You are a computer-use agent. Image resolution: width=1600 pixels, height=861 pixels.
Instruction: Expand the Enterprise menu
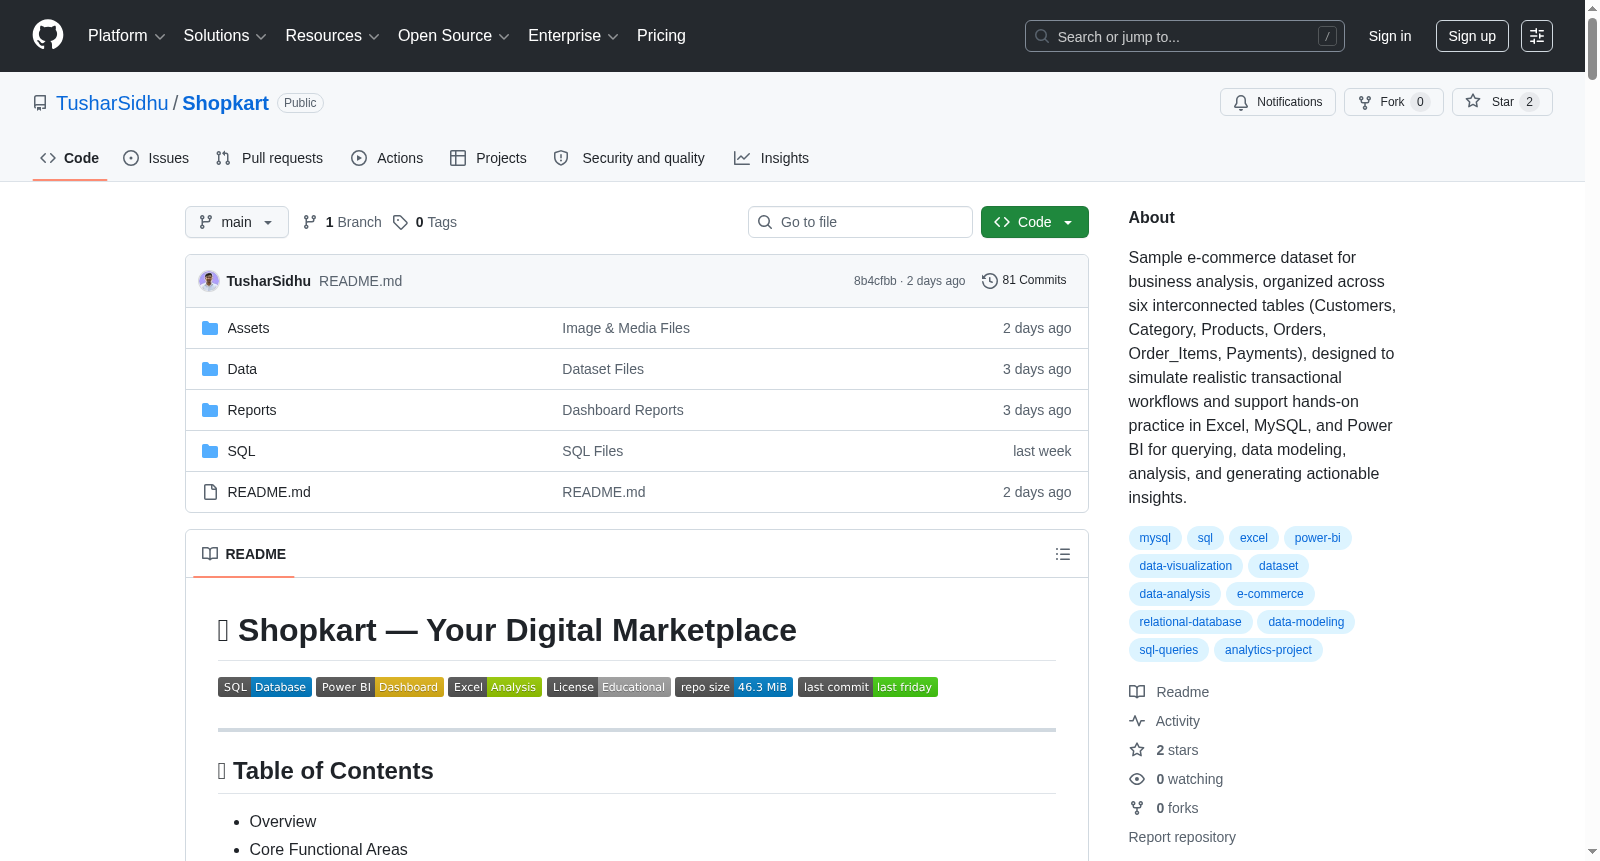573,36
